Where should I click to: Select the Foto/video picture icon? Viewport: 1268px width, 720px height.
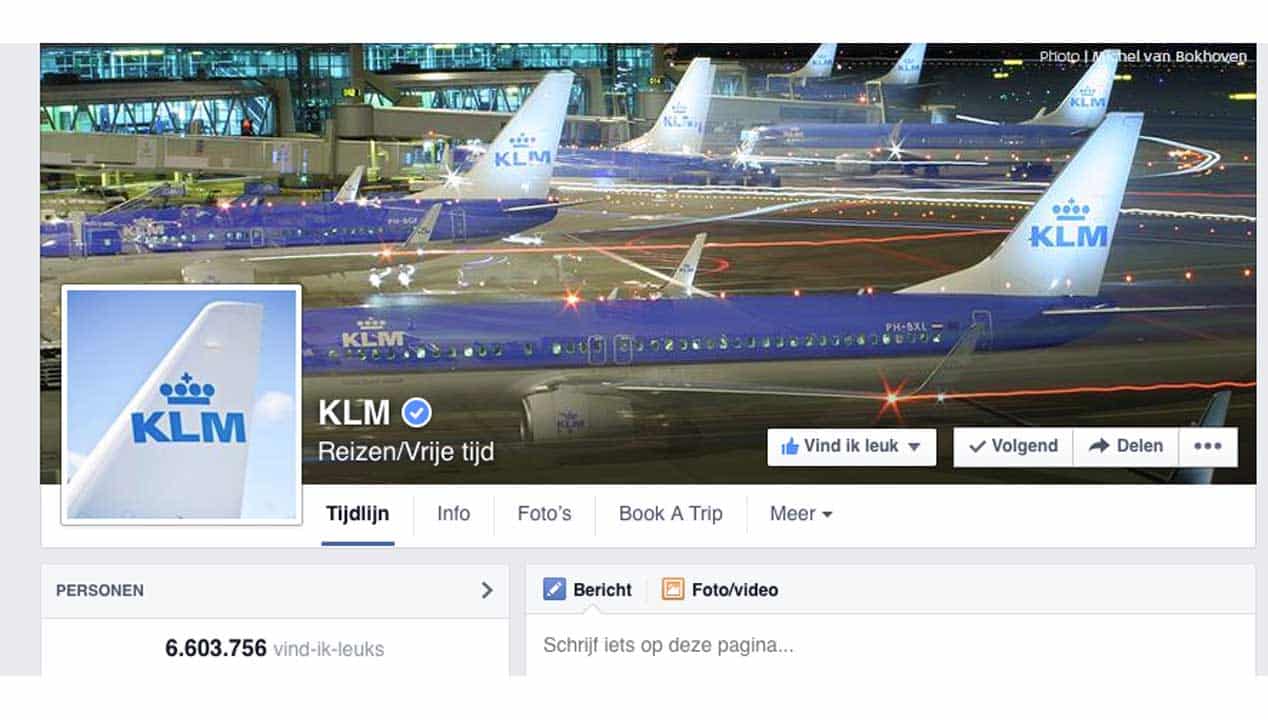click(x=672, y=589)
